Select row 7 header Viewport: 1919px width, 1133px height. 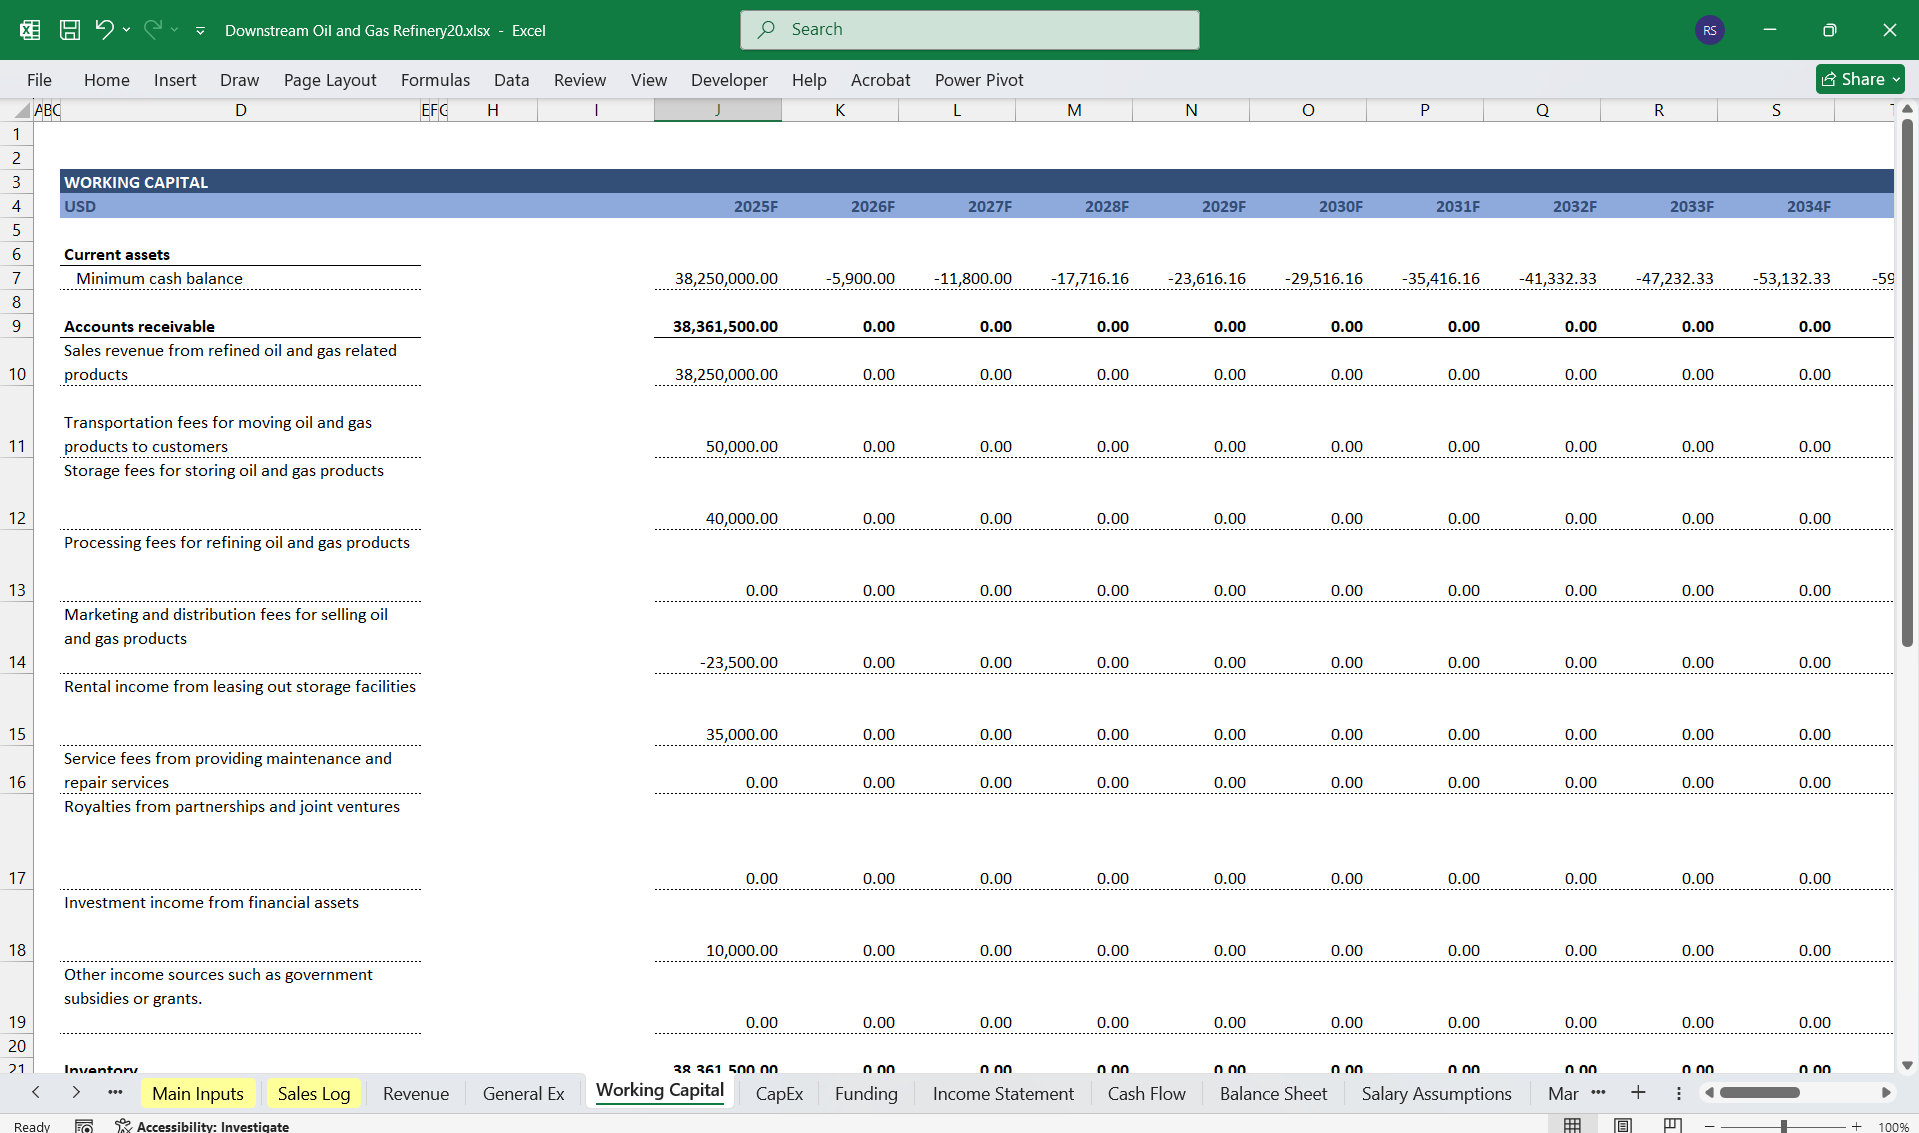(16, 278)
